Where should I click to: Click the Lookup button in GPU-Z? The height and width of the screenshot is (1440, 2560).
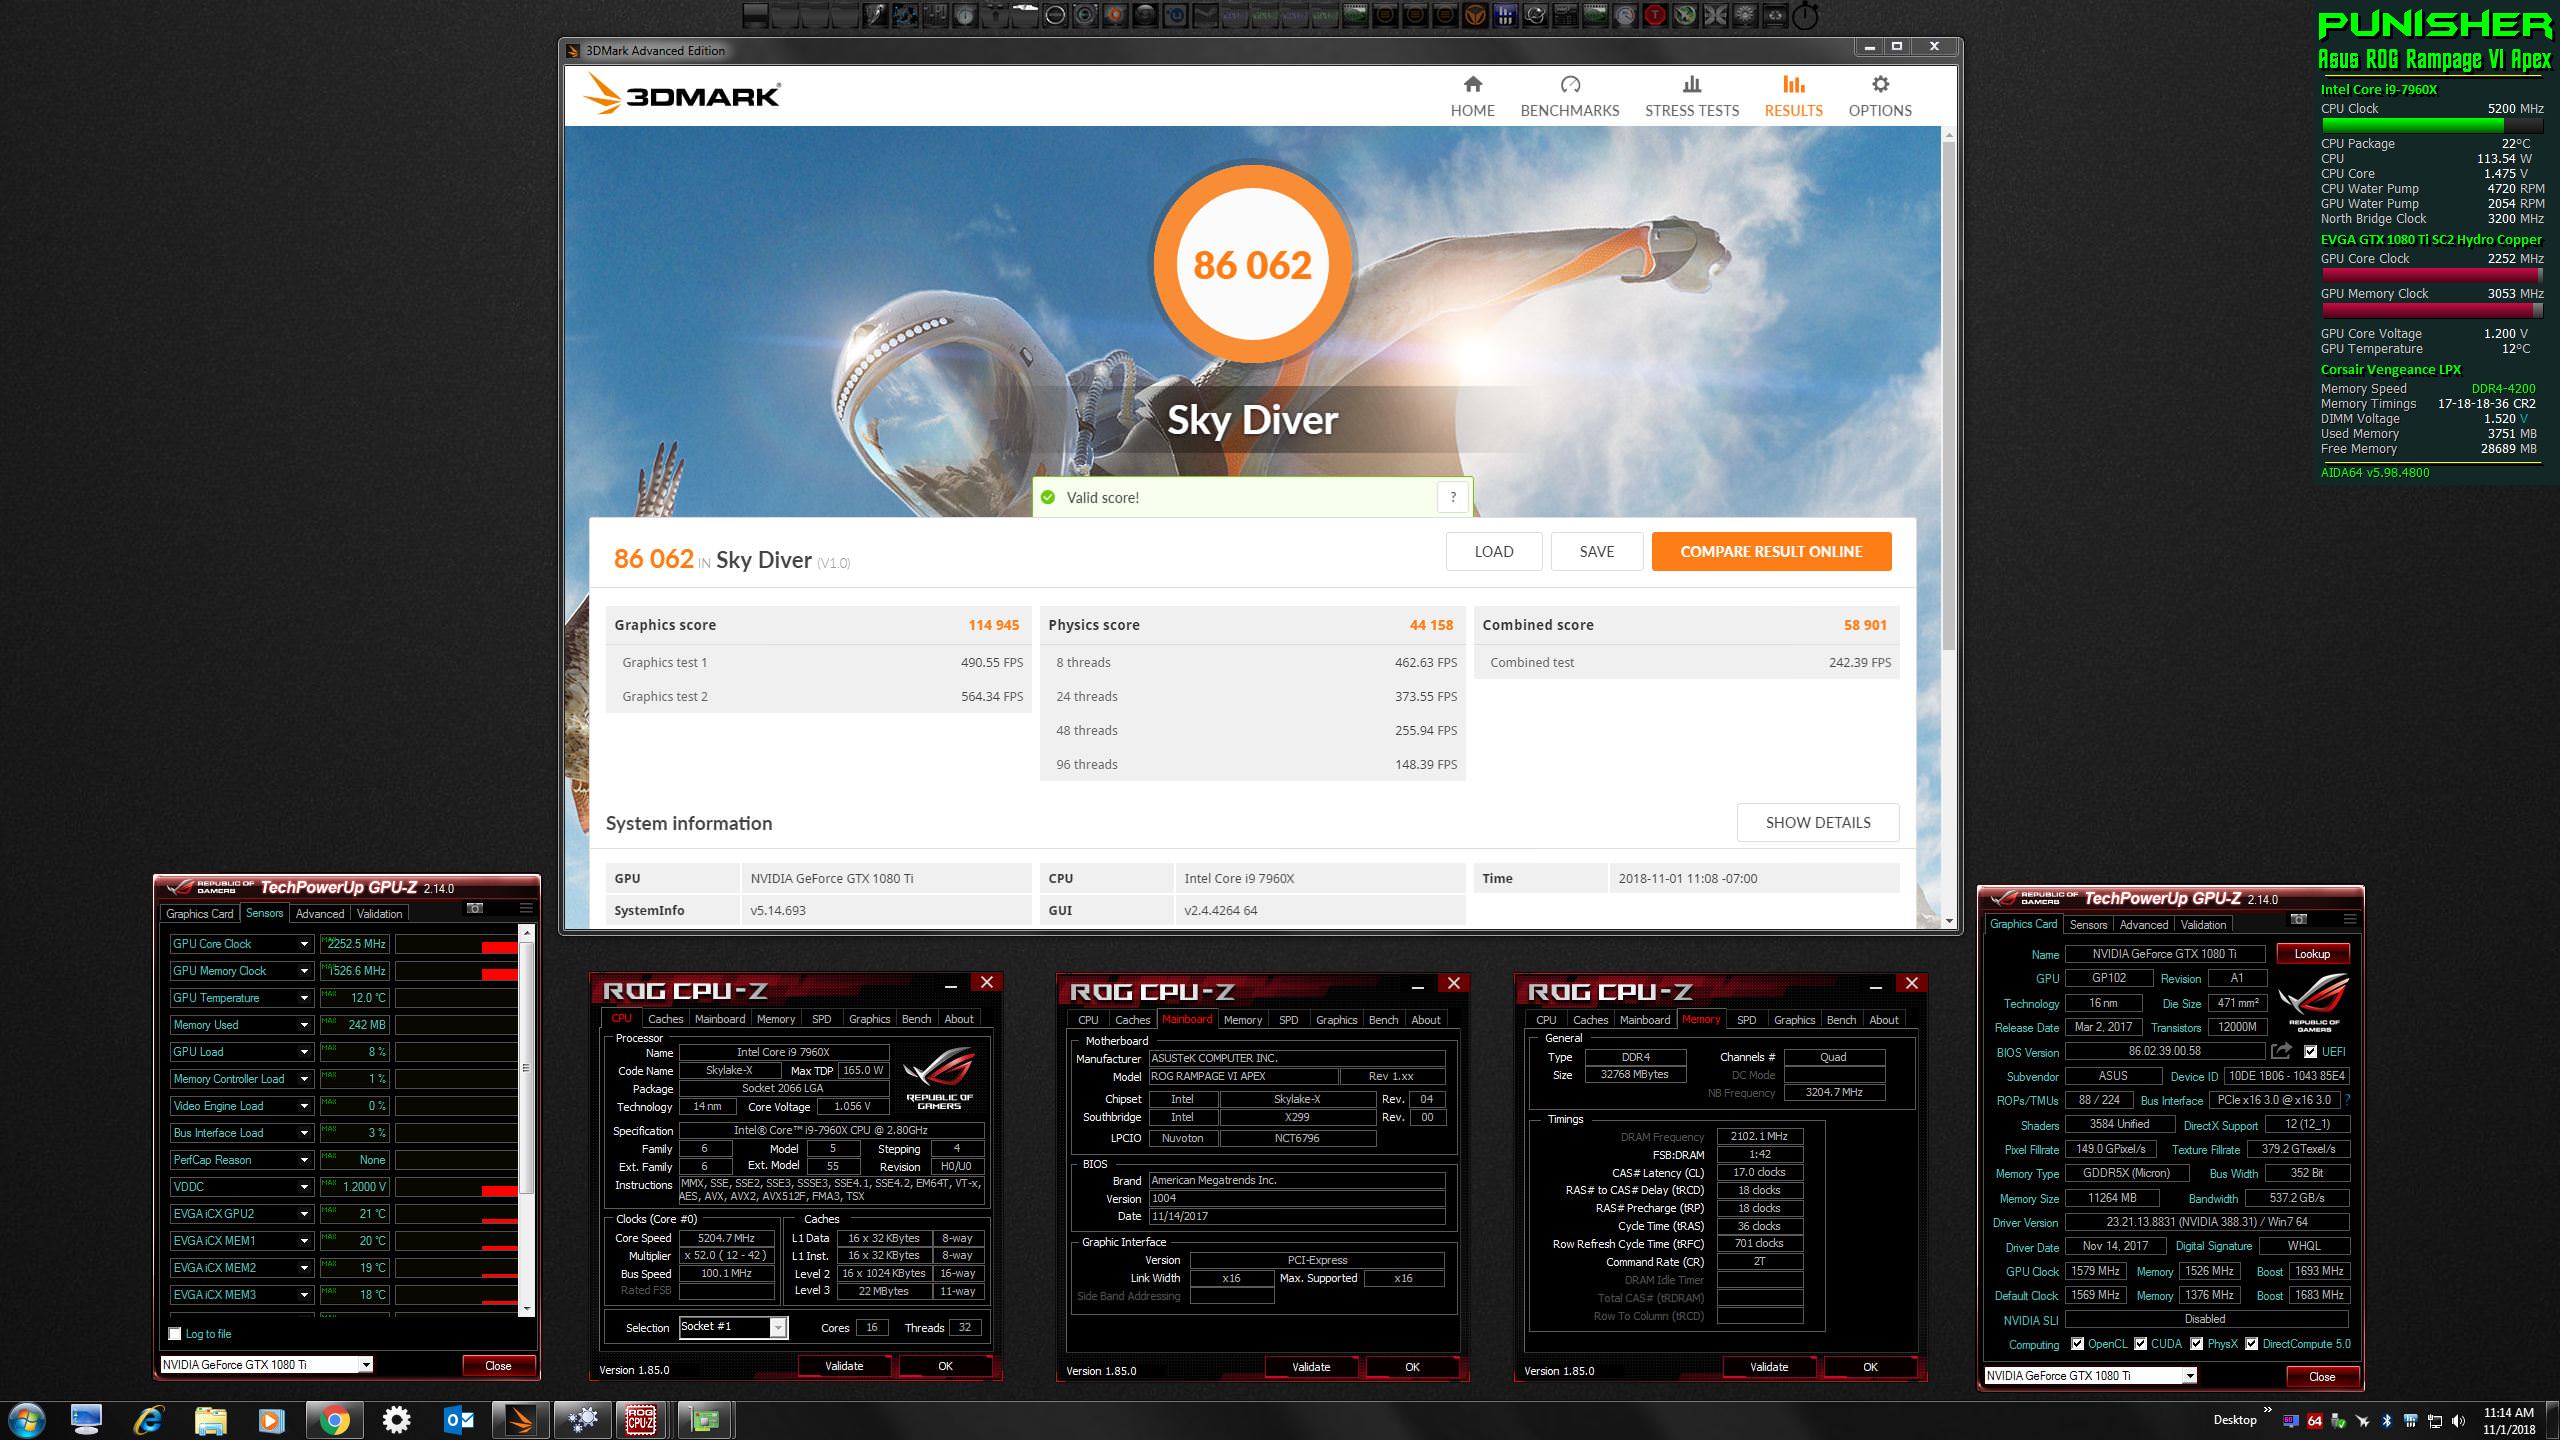click(2312, 954)
